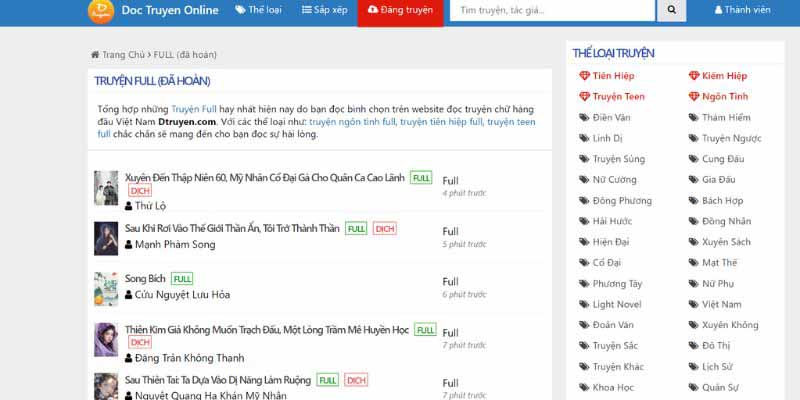Open the Truyện Khác genre
This screenshot has width=800, height=400.
point(618,367)
